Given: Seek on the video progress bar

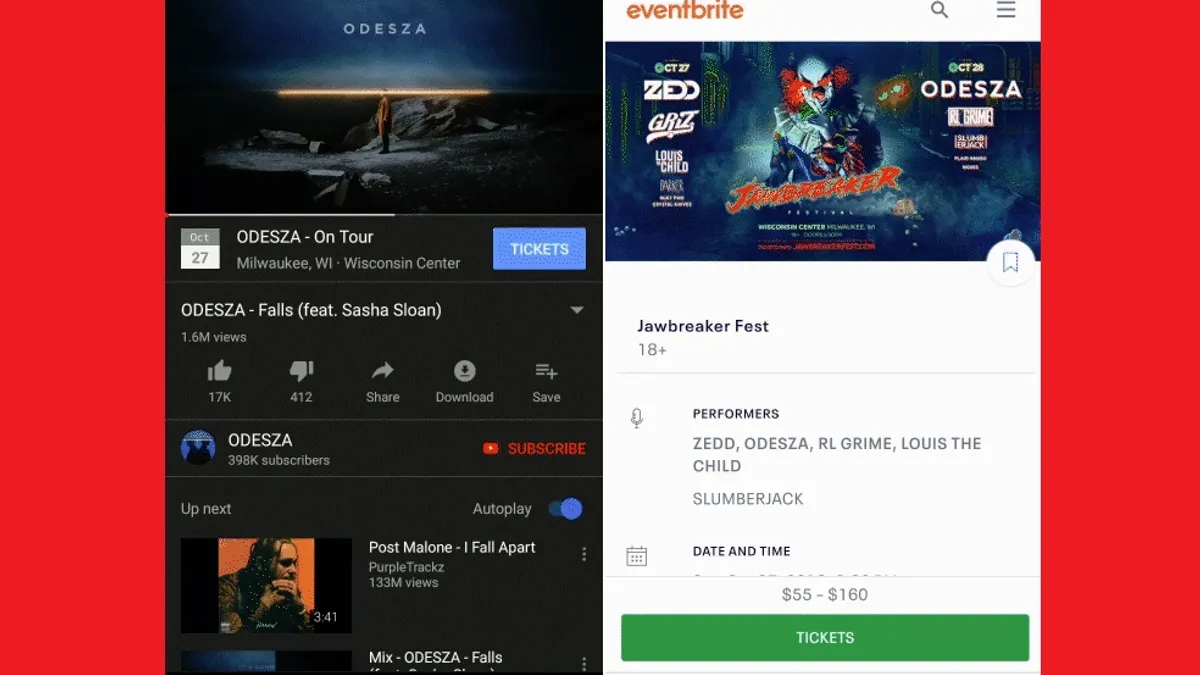Looking at the screenshot, I should 384,214.
